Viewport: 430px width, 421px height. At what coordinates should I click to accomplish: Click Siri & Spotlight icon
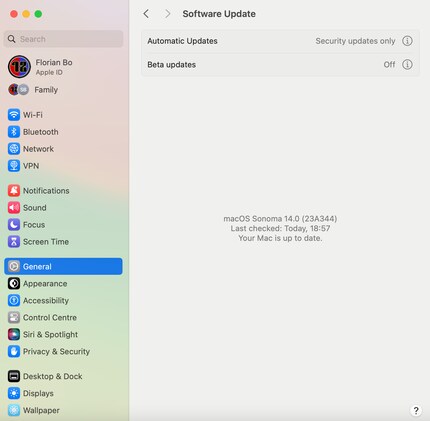coord(14,334)
